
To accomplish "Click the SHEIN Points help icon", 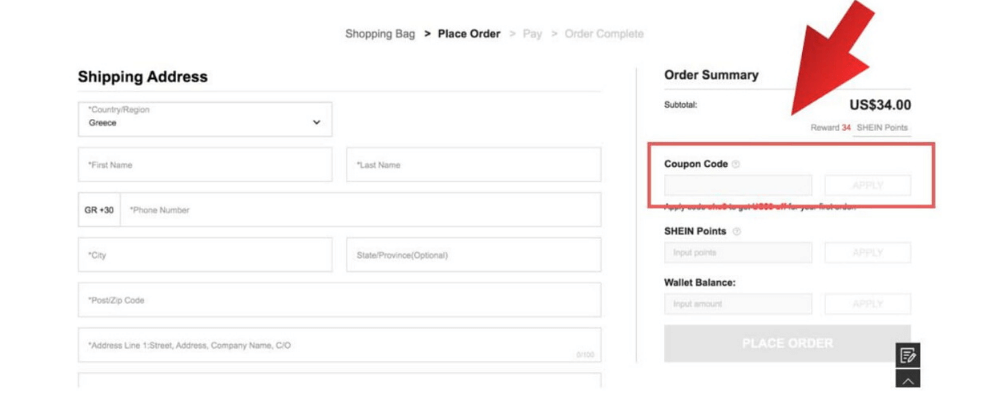I will tap(737, 232).
